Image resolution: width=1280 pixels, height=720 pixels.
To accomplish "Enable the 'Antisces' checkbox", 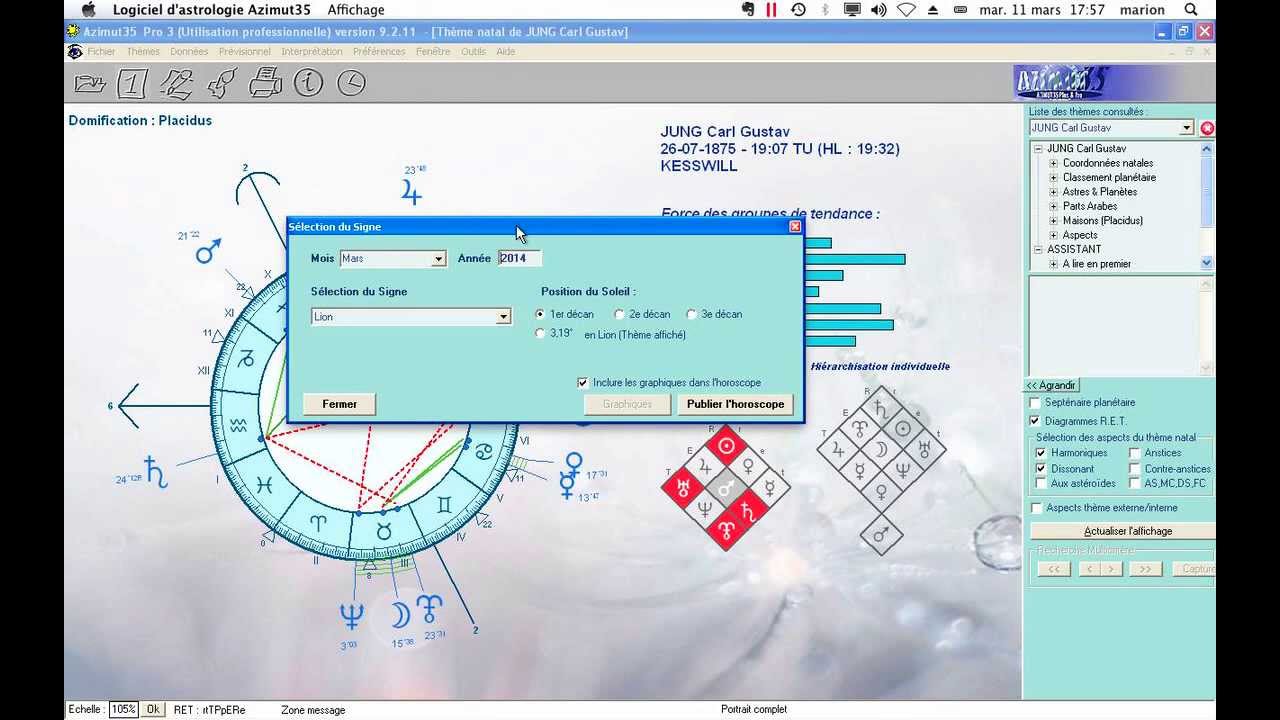I will pyautogui.click(x=1135, y=453).
